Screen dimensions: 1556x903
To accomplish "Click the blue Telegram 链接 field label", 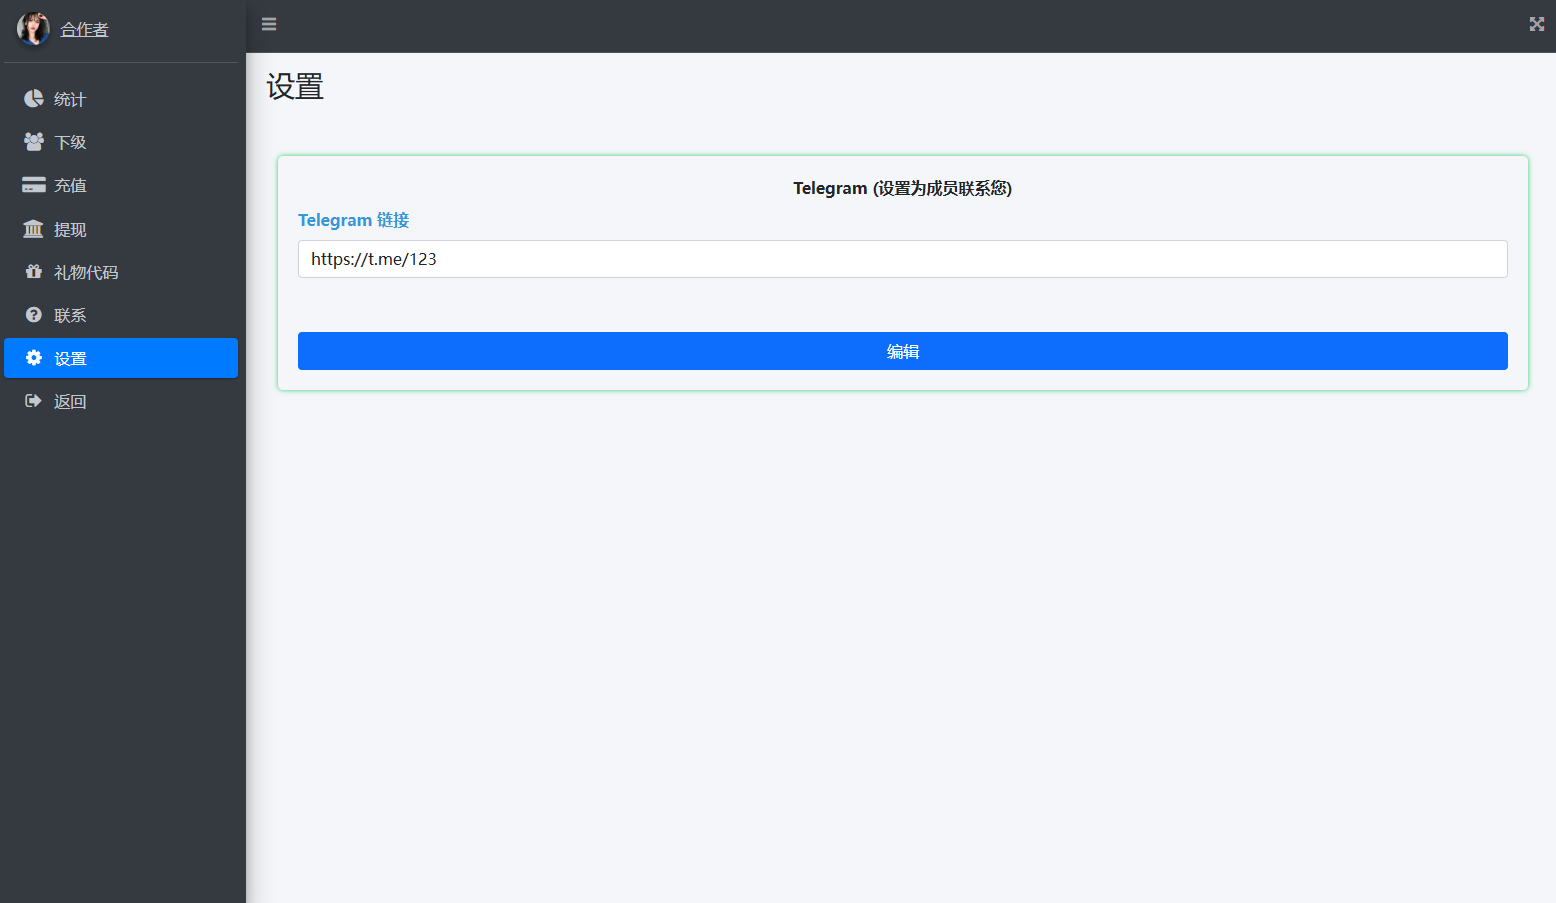I will pyautogui.click(x=353, y=220).
